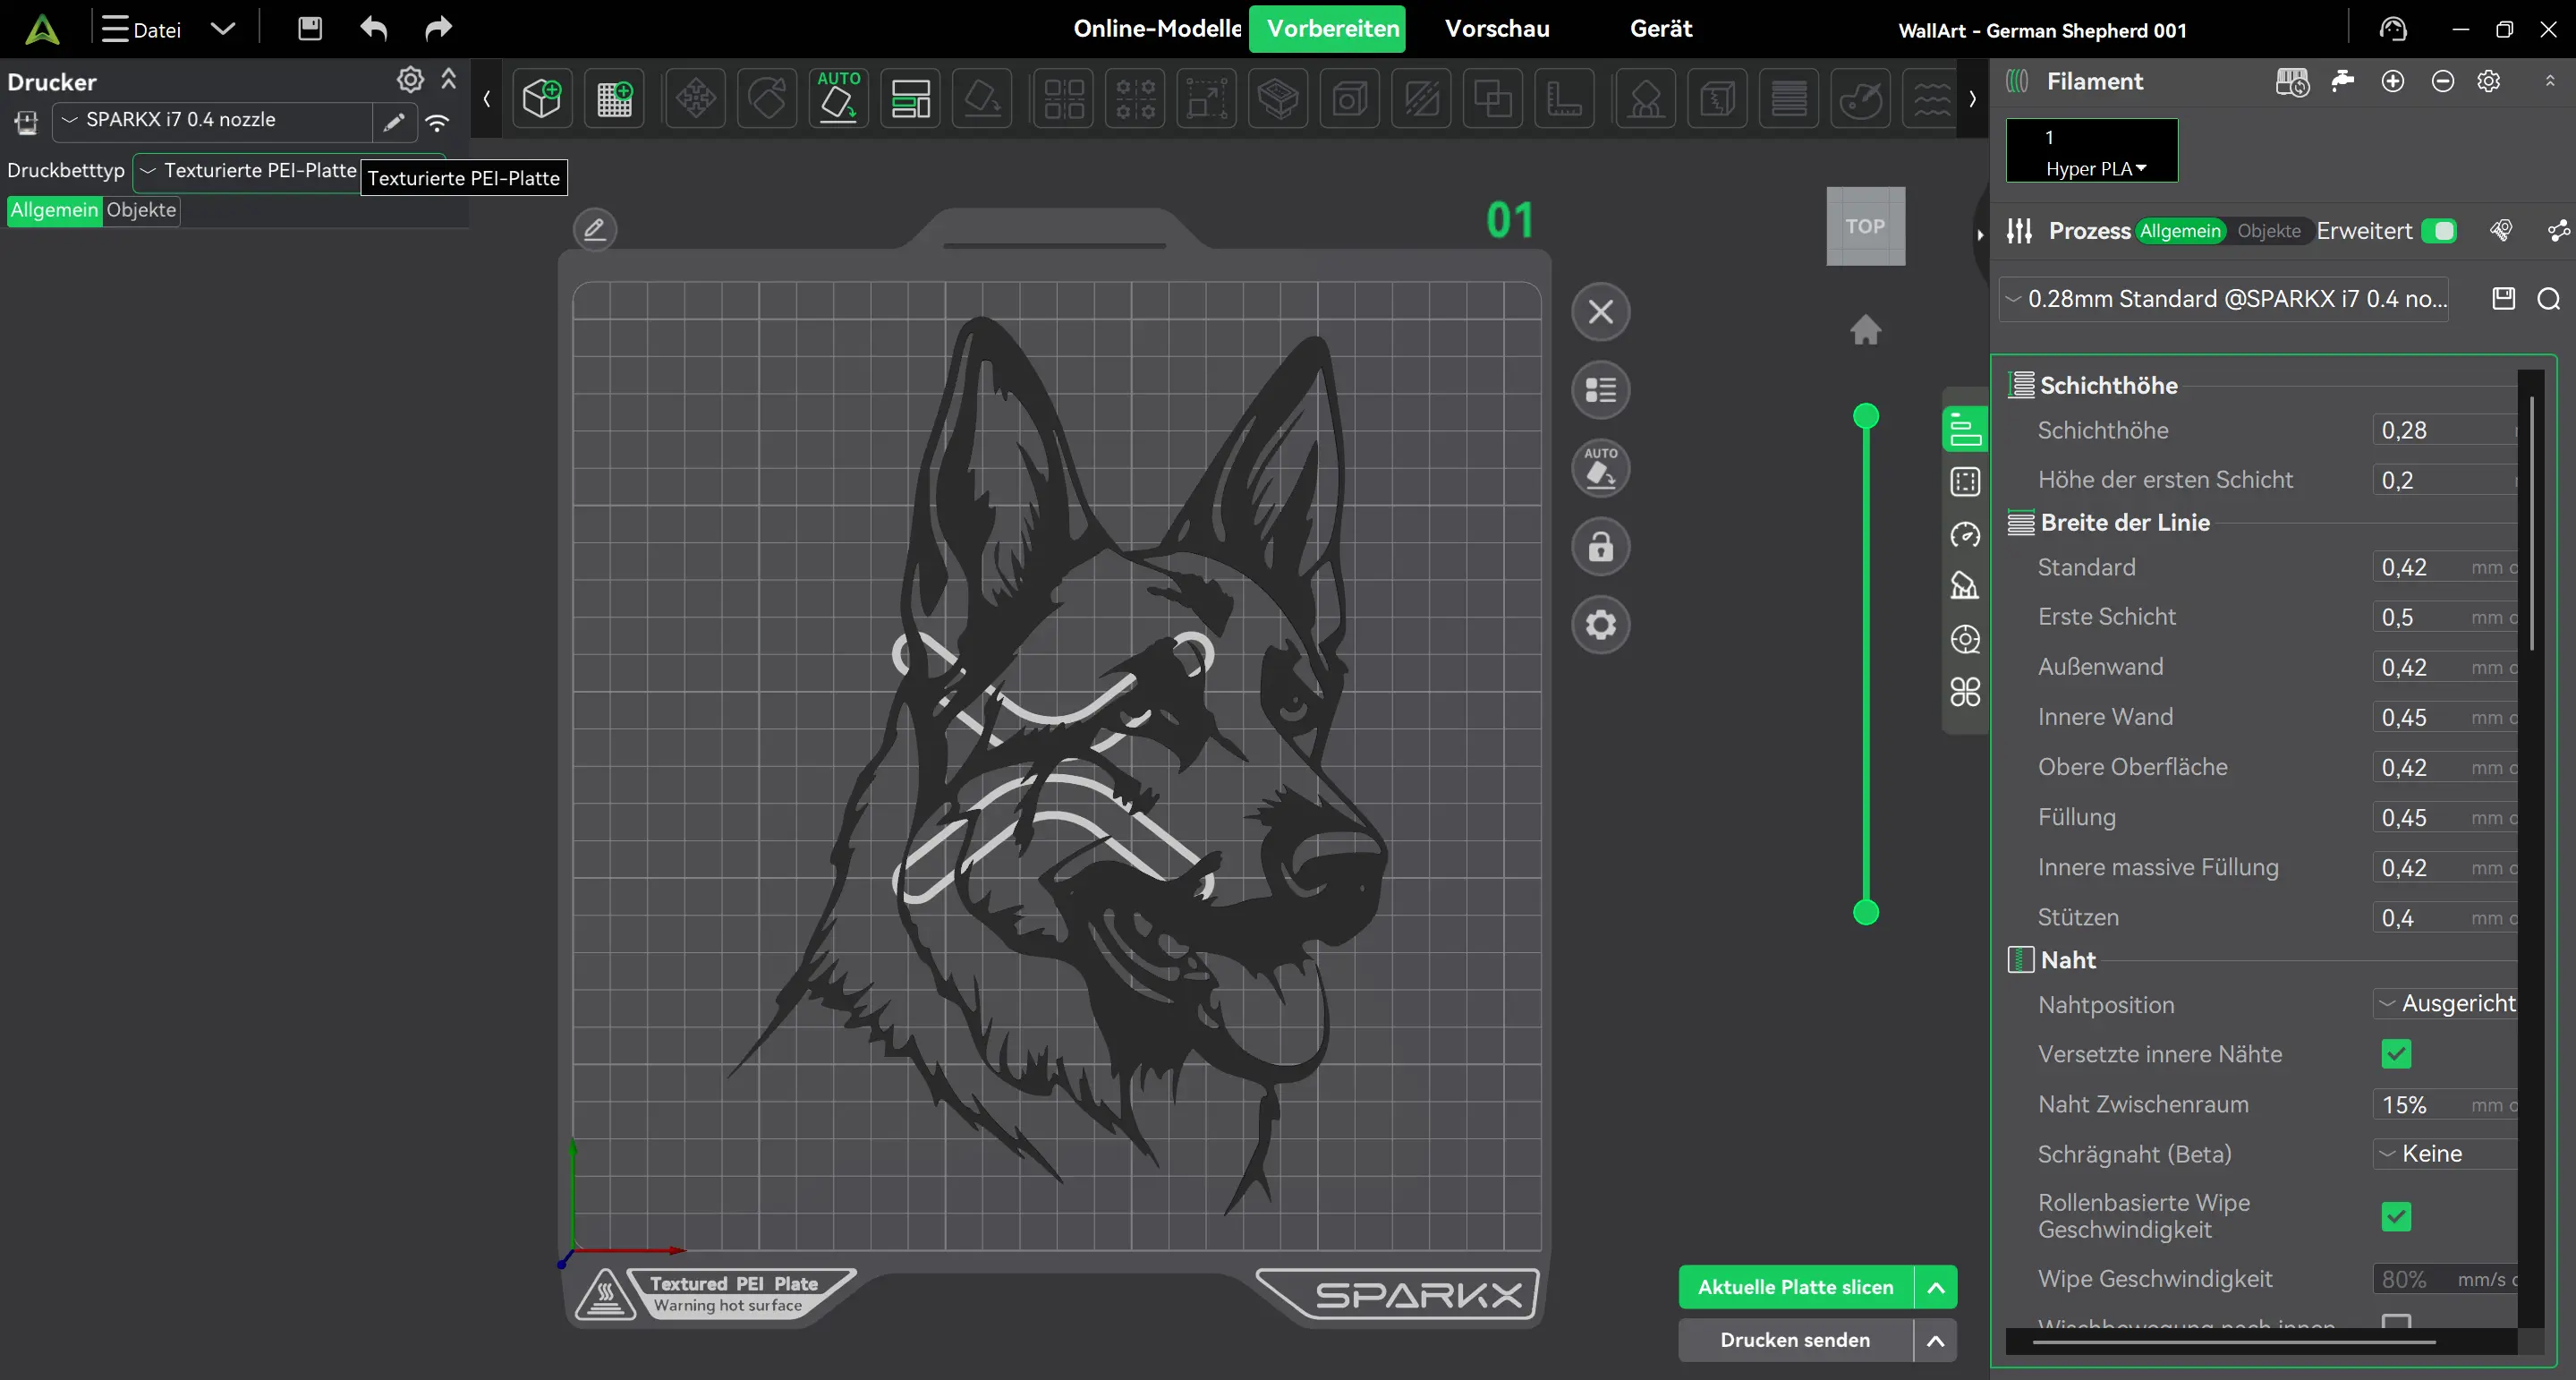The width and height of the screenshot is (2576, 1380).
Task: Open the Datei menu dropdown arrow
Action: pos(223,28)
